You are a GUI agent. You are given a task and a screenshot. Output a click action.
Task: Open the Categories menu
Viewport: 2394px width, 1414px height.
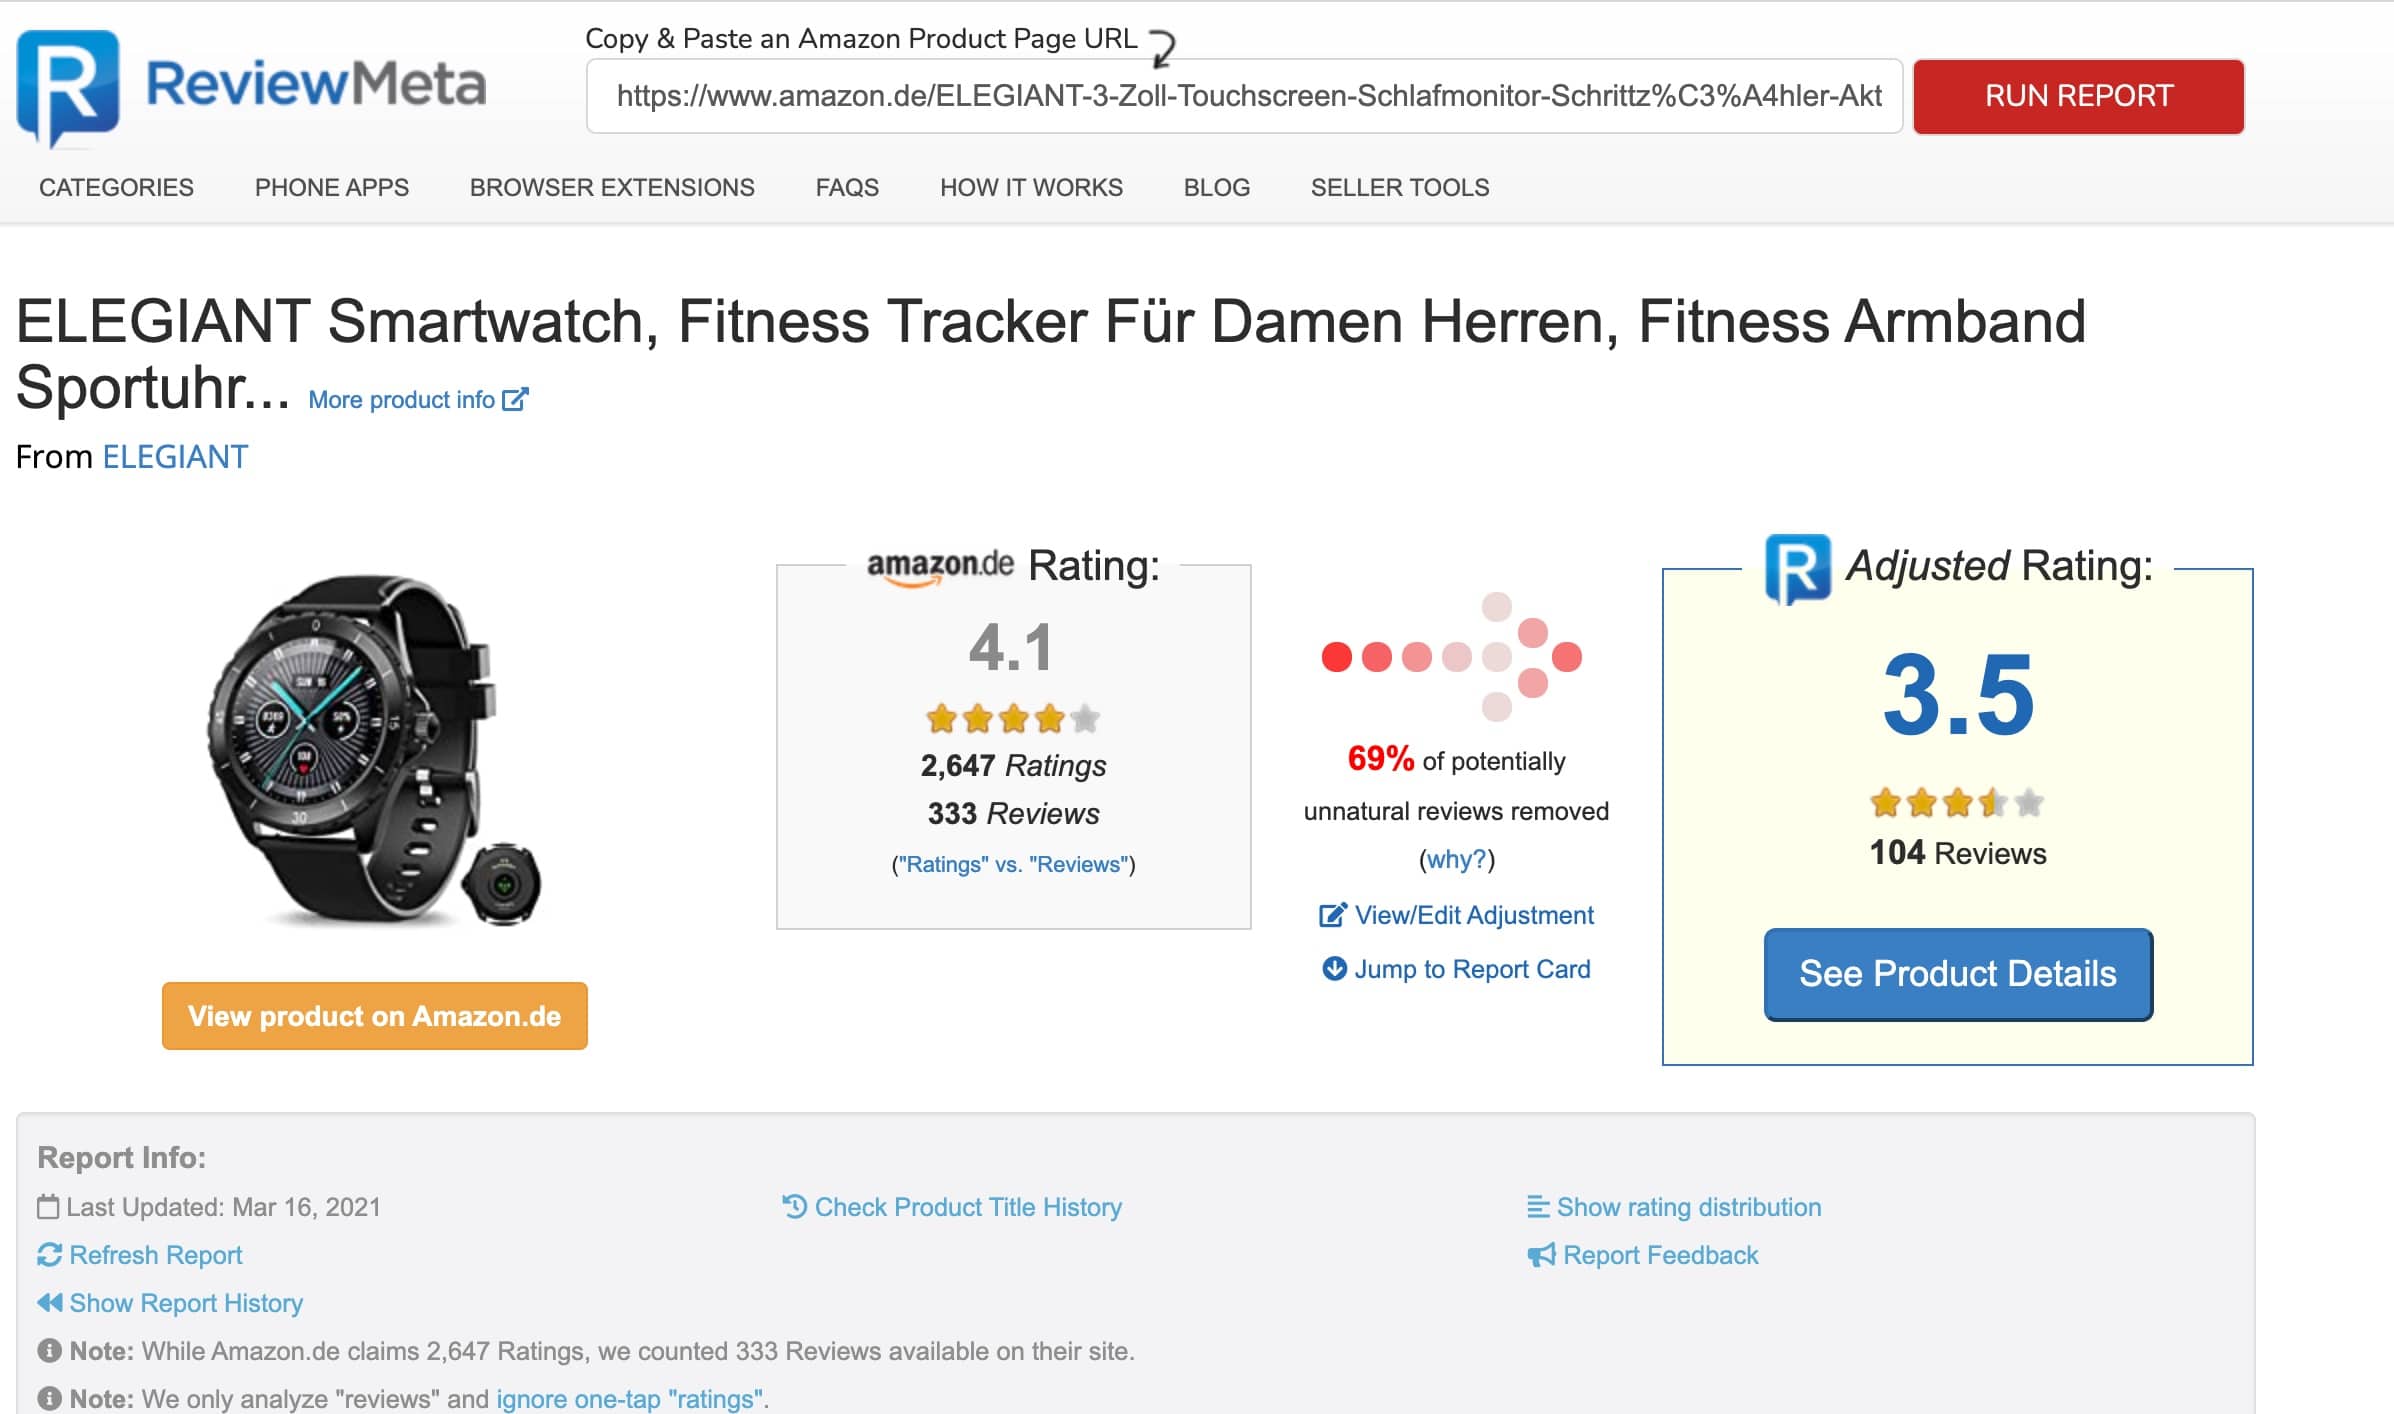click(x=116, y=187)
